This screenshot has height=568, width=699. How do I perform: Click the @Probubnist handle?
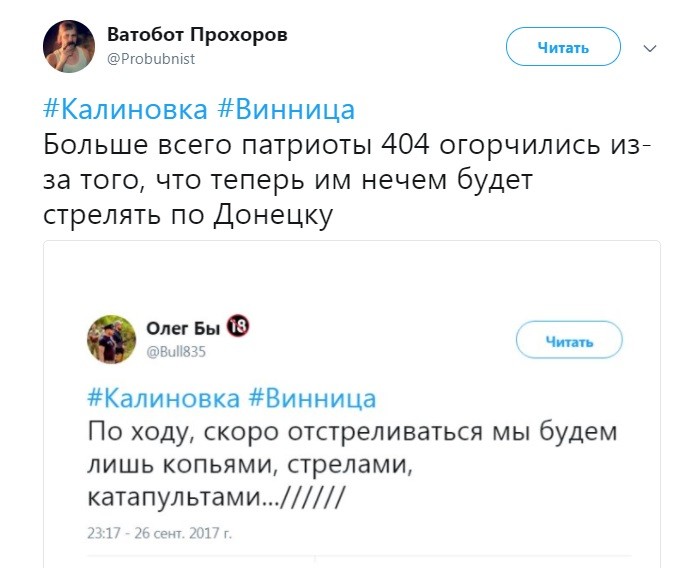coord(151,59)
